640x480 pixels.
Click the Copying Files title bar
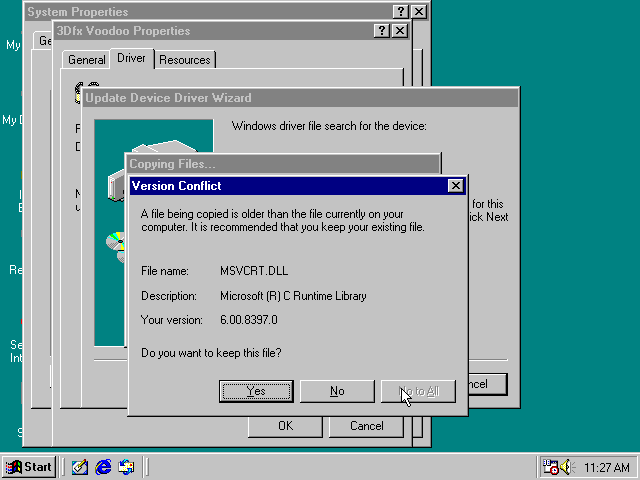[x=283, y=164]
